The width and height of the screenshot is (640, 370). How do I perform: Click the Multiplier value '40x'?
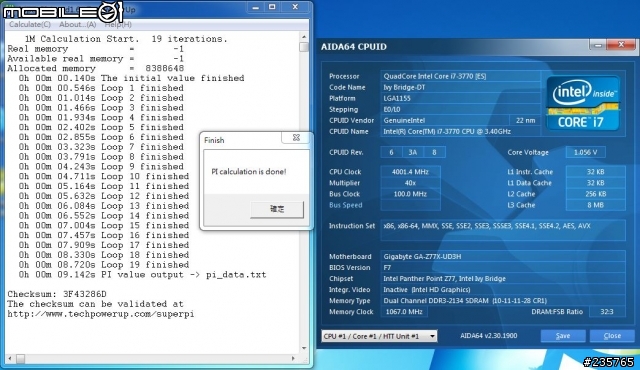click(x=410, y=183)
